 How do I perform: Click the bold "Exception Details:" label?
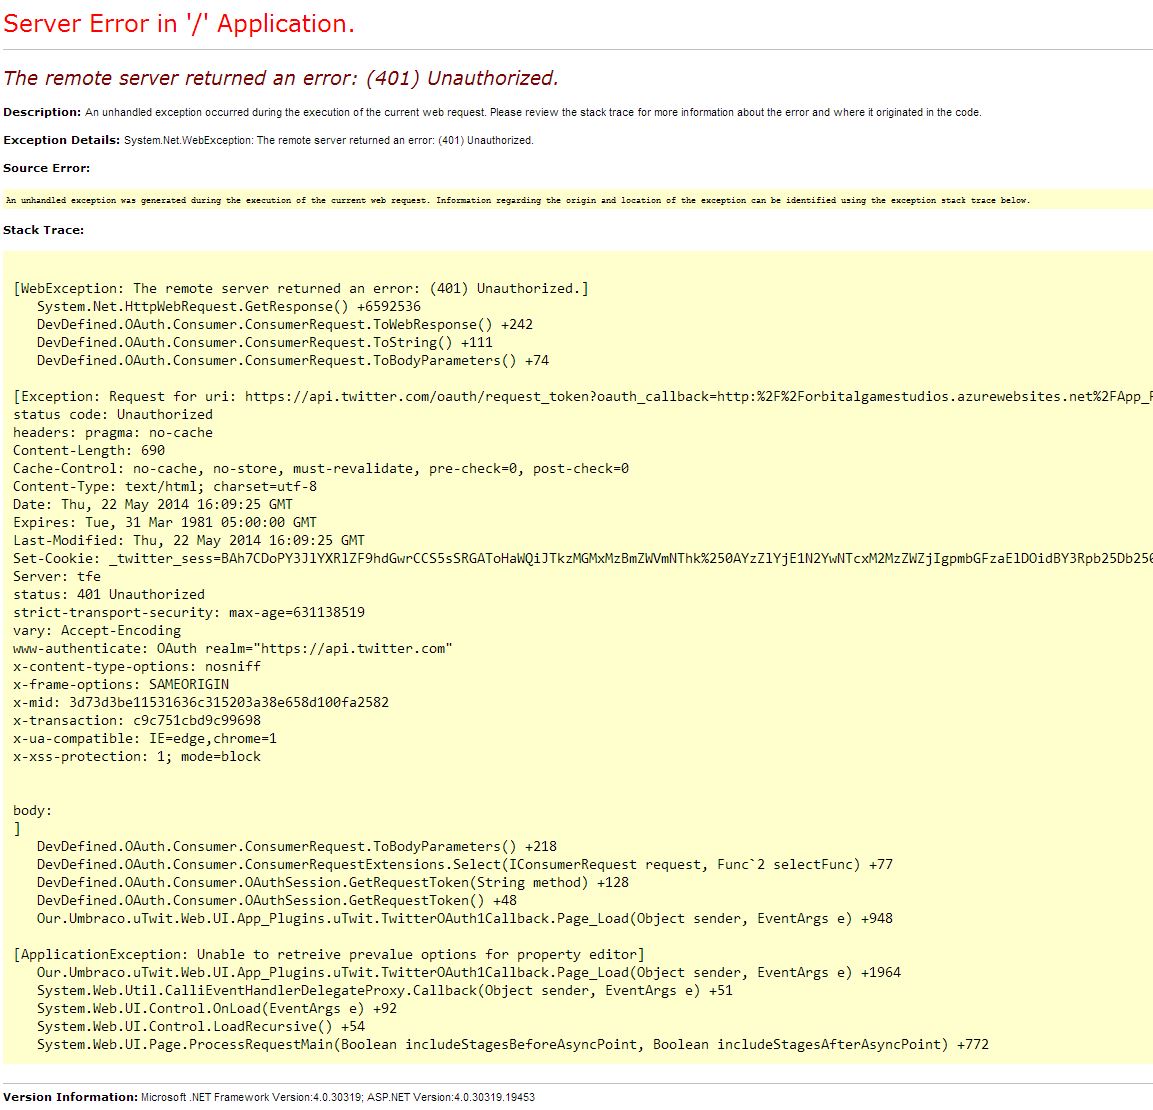(61, 140)
